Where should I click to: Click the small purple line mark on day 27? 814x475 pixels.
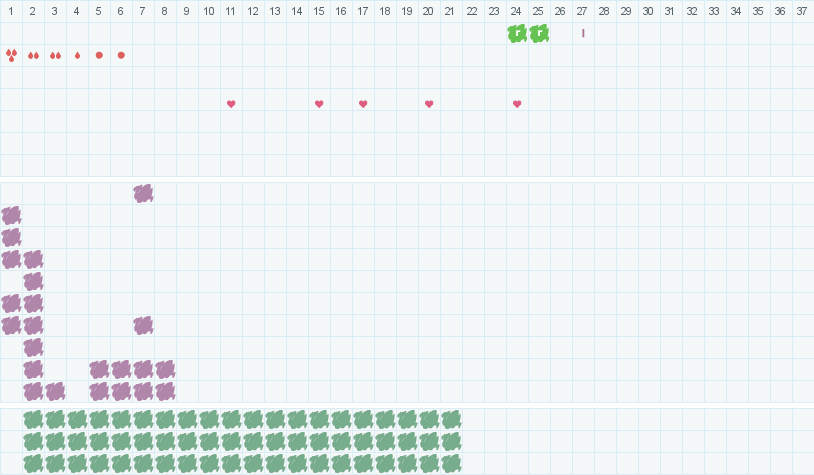583,33
